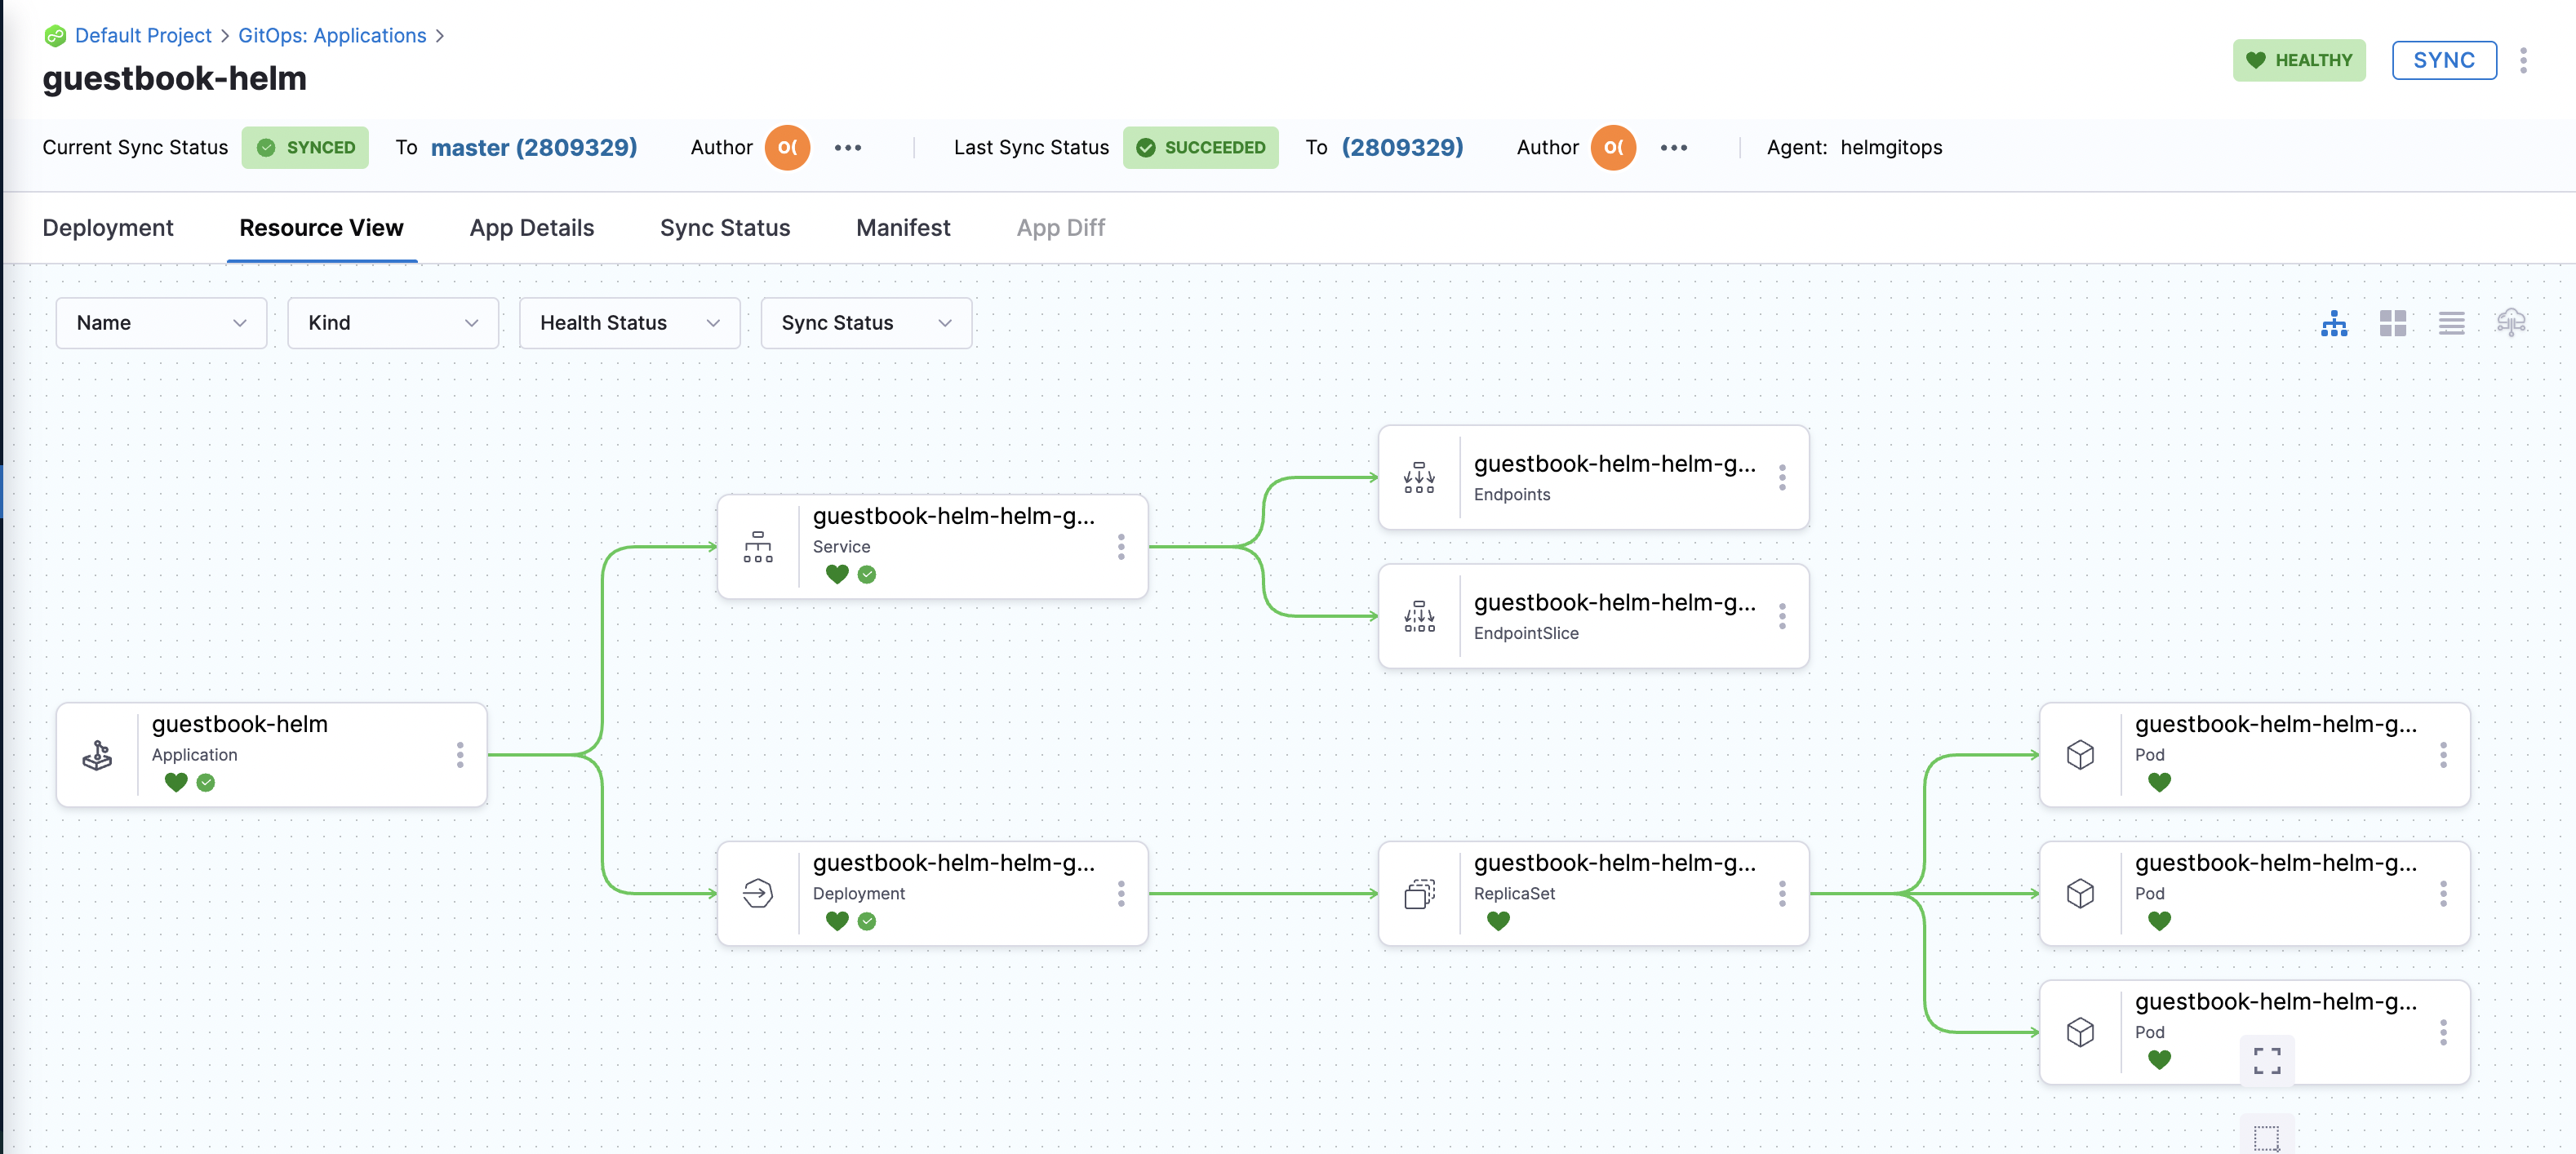Switch to tree hierarchy view icon
The height and width of the screenshot is (1154, 2576).
tap(2334, 323)
